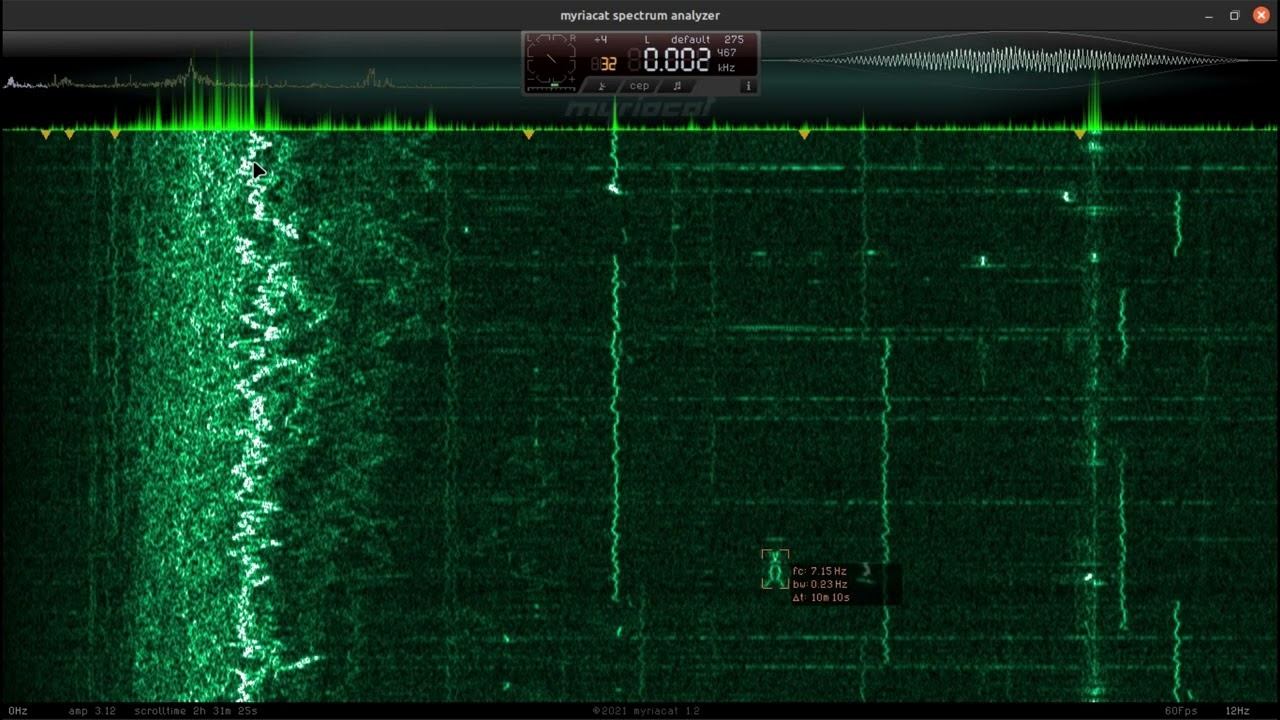
Task: Click the leftmost yellow frequency marker
Action: (x=46, y=134)
